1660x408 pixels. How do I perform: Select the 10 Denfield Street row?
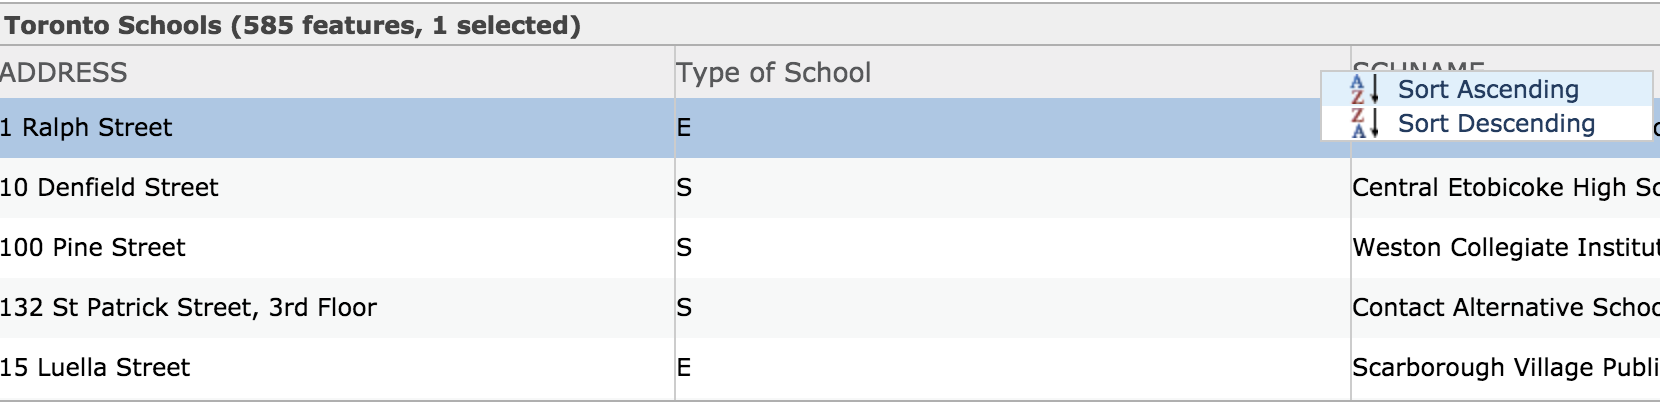point(830,187)
